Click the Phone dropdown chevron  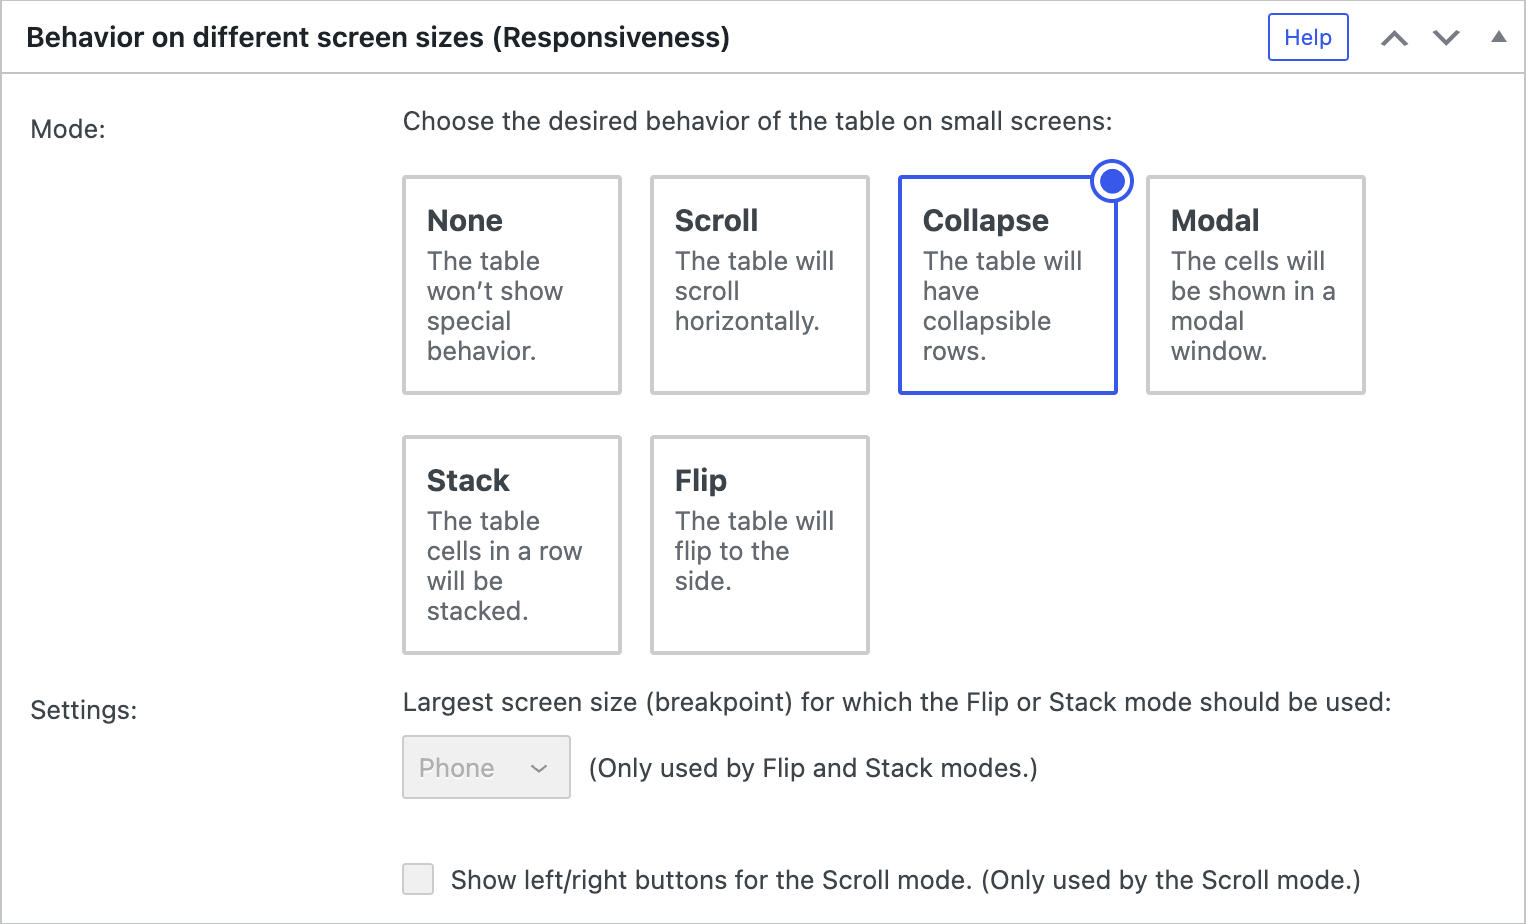coord(539,767)
